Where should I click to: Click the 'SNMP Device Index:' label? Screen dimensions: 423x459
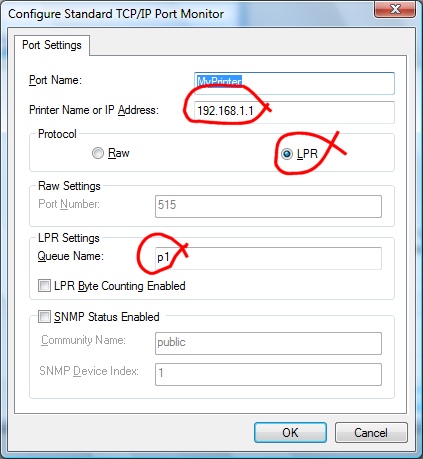(89, 371)
